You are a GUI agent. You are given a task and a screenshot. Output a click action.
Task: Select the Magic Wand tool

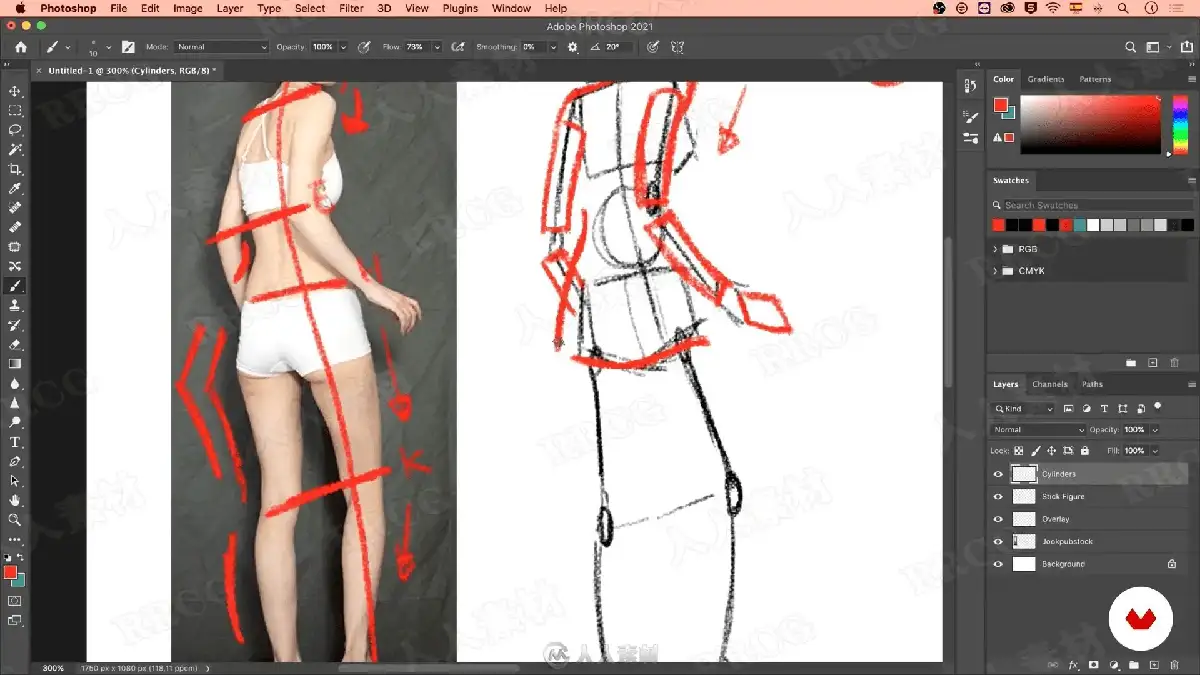pos(15,150)
